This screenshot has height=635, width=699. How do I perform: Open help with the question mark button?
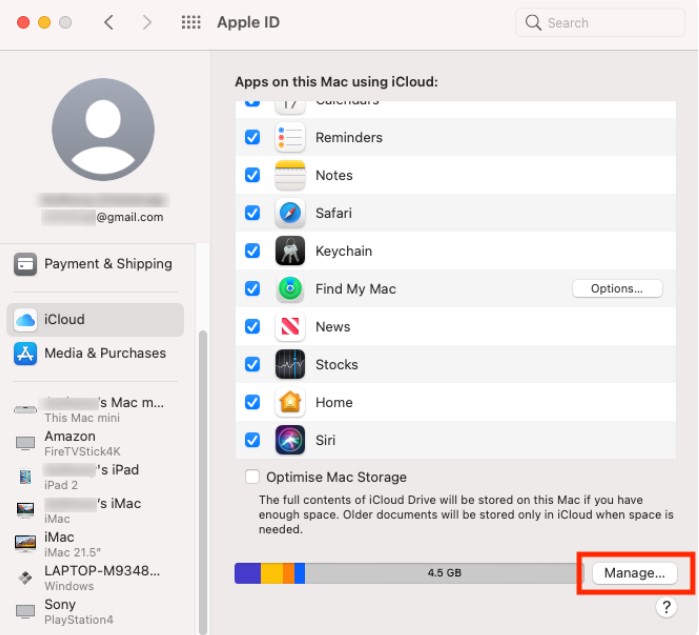tap(666, 606)
